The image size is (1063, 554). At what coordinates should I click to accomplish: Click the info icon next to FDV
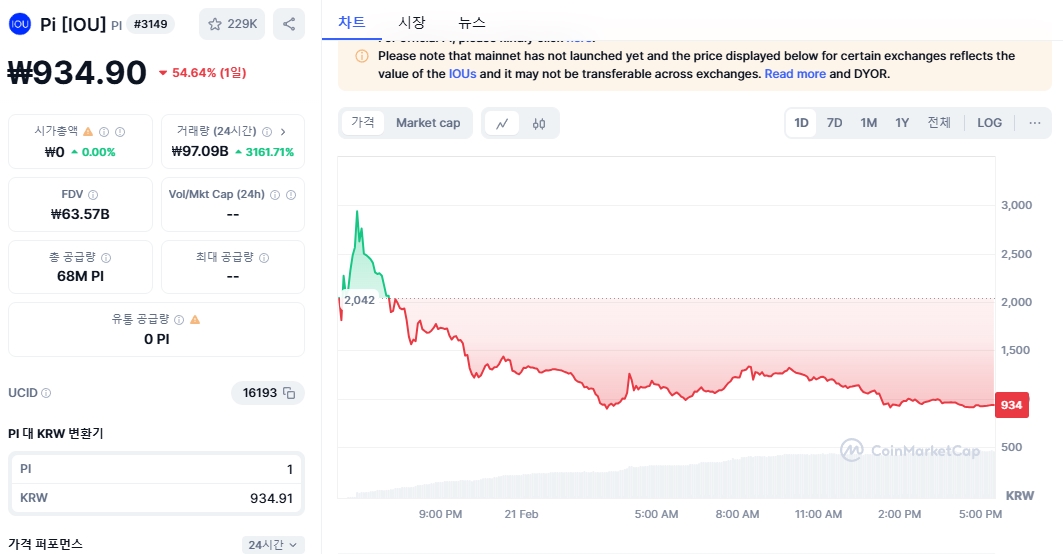93,195
